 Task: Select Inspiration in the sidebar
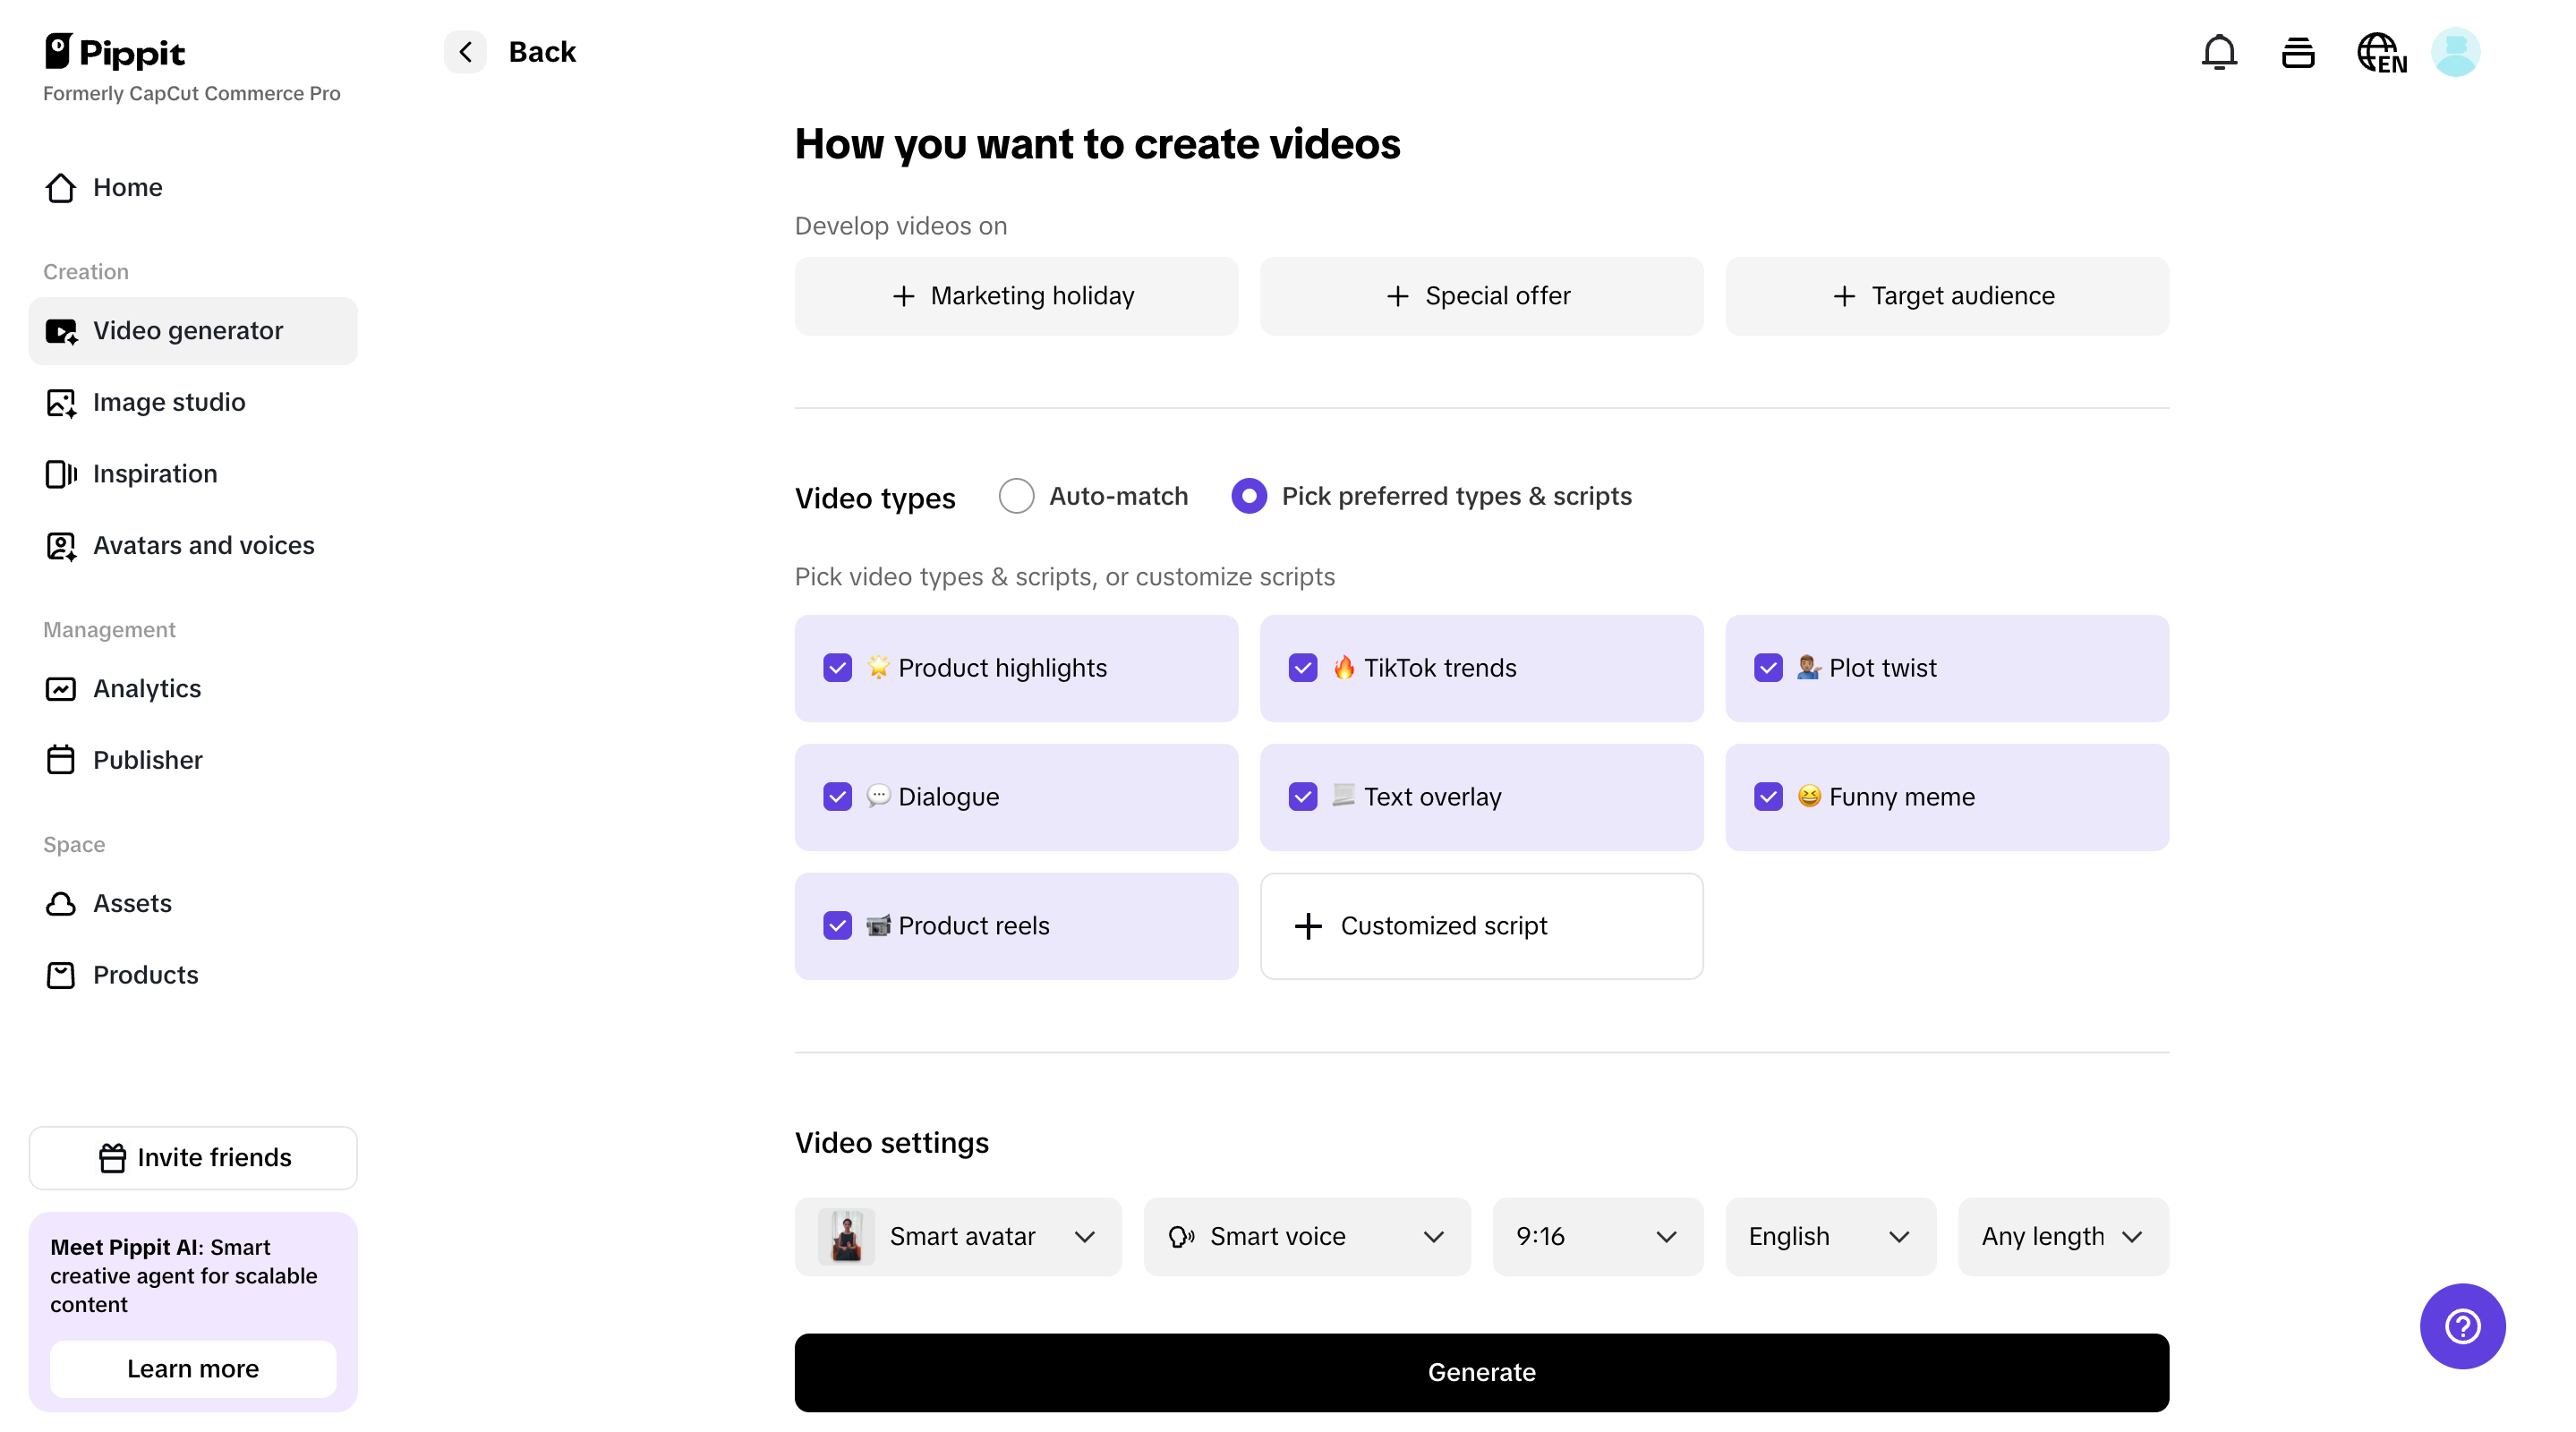tap(154, 473)
